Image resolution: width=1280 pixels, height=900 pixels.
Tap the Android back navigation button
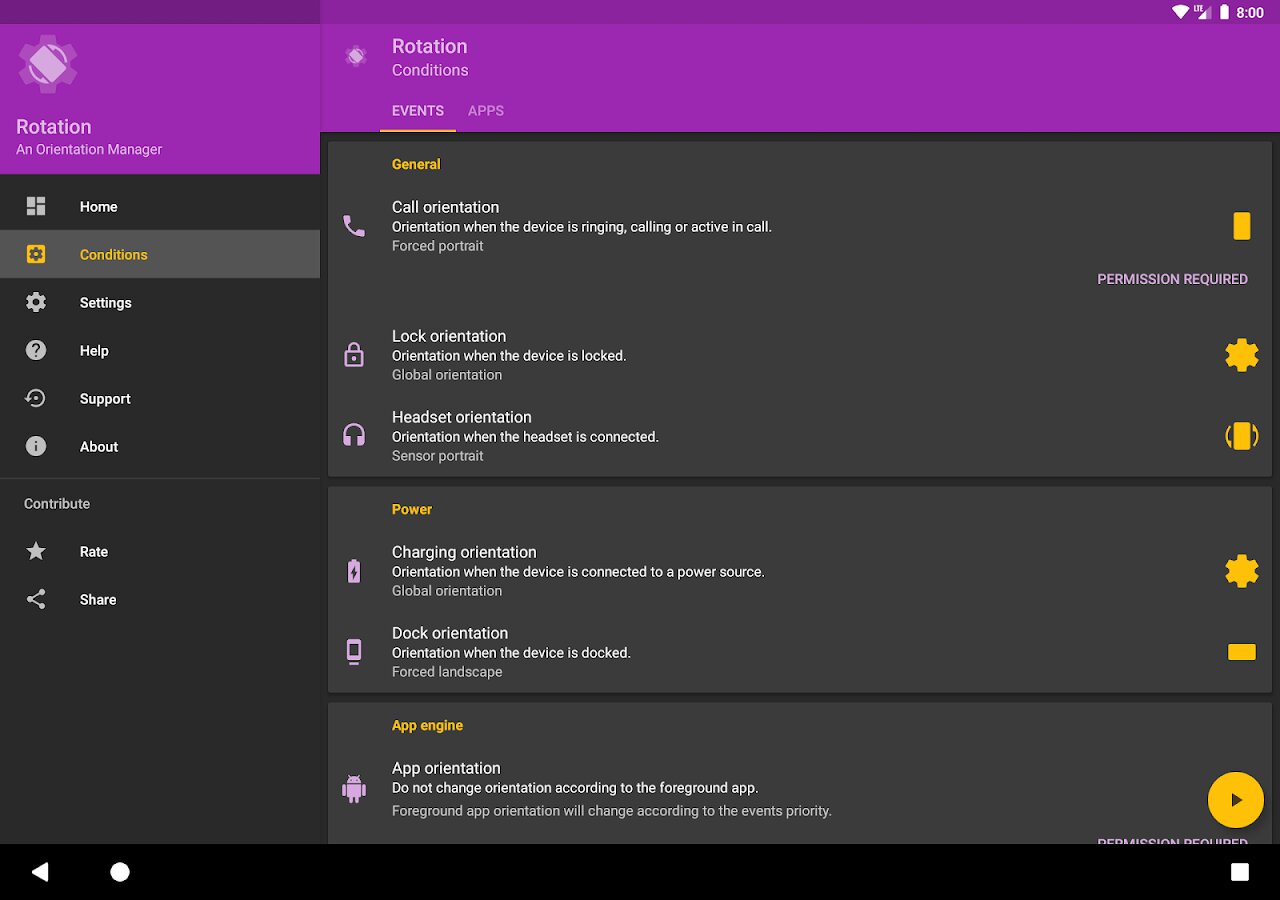40,872
